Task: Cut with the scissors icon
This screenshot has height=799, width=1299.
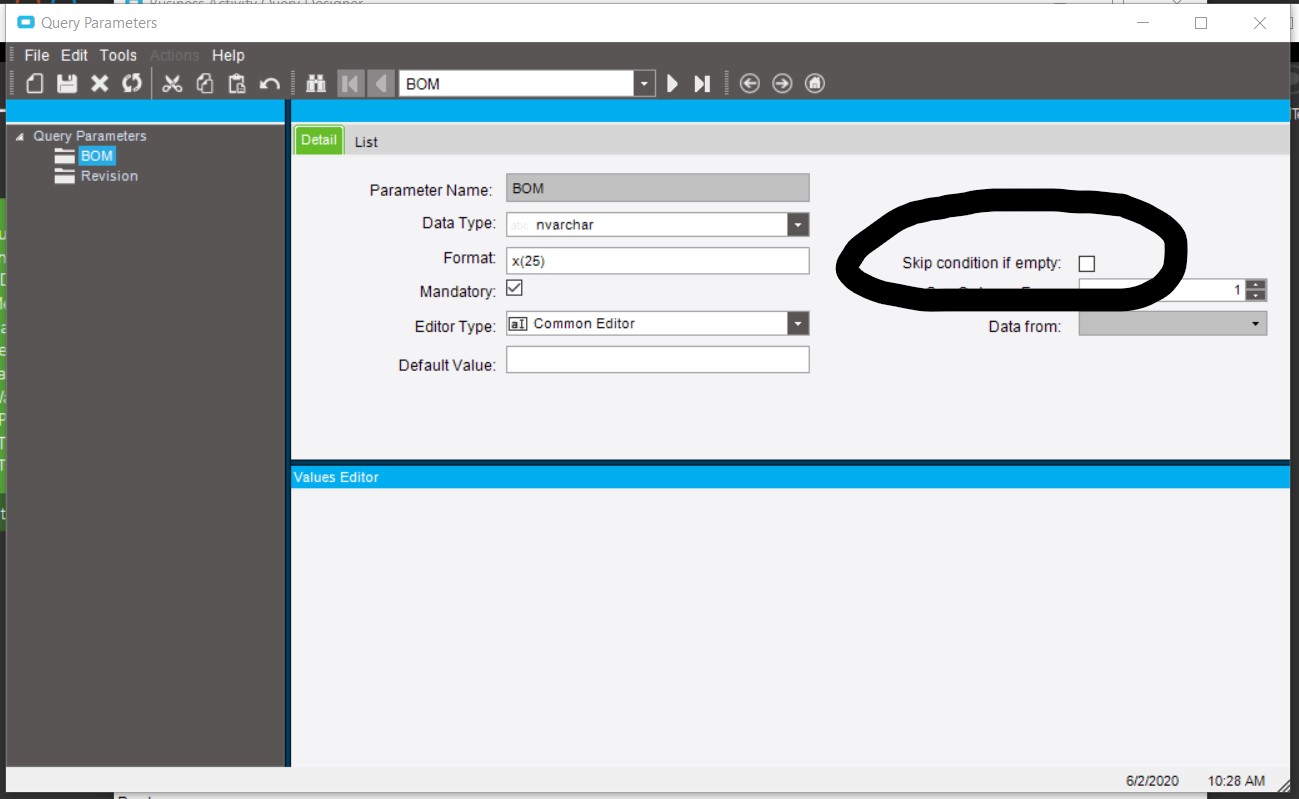Action: point(172,84)
